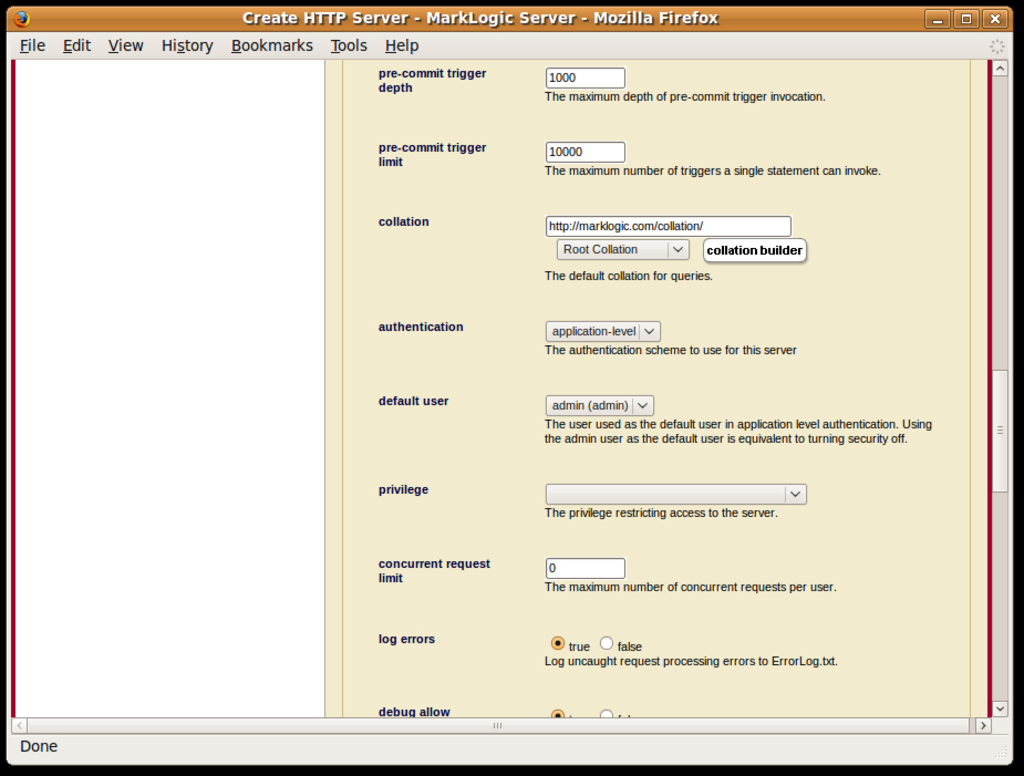Image resolution: width=1024 pixels, height=776 pixels.
Task: Click the 'log errors' field label
Action: coord(406,639)
